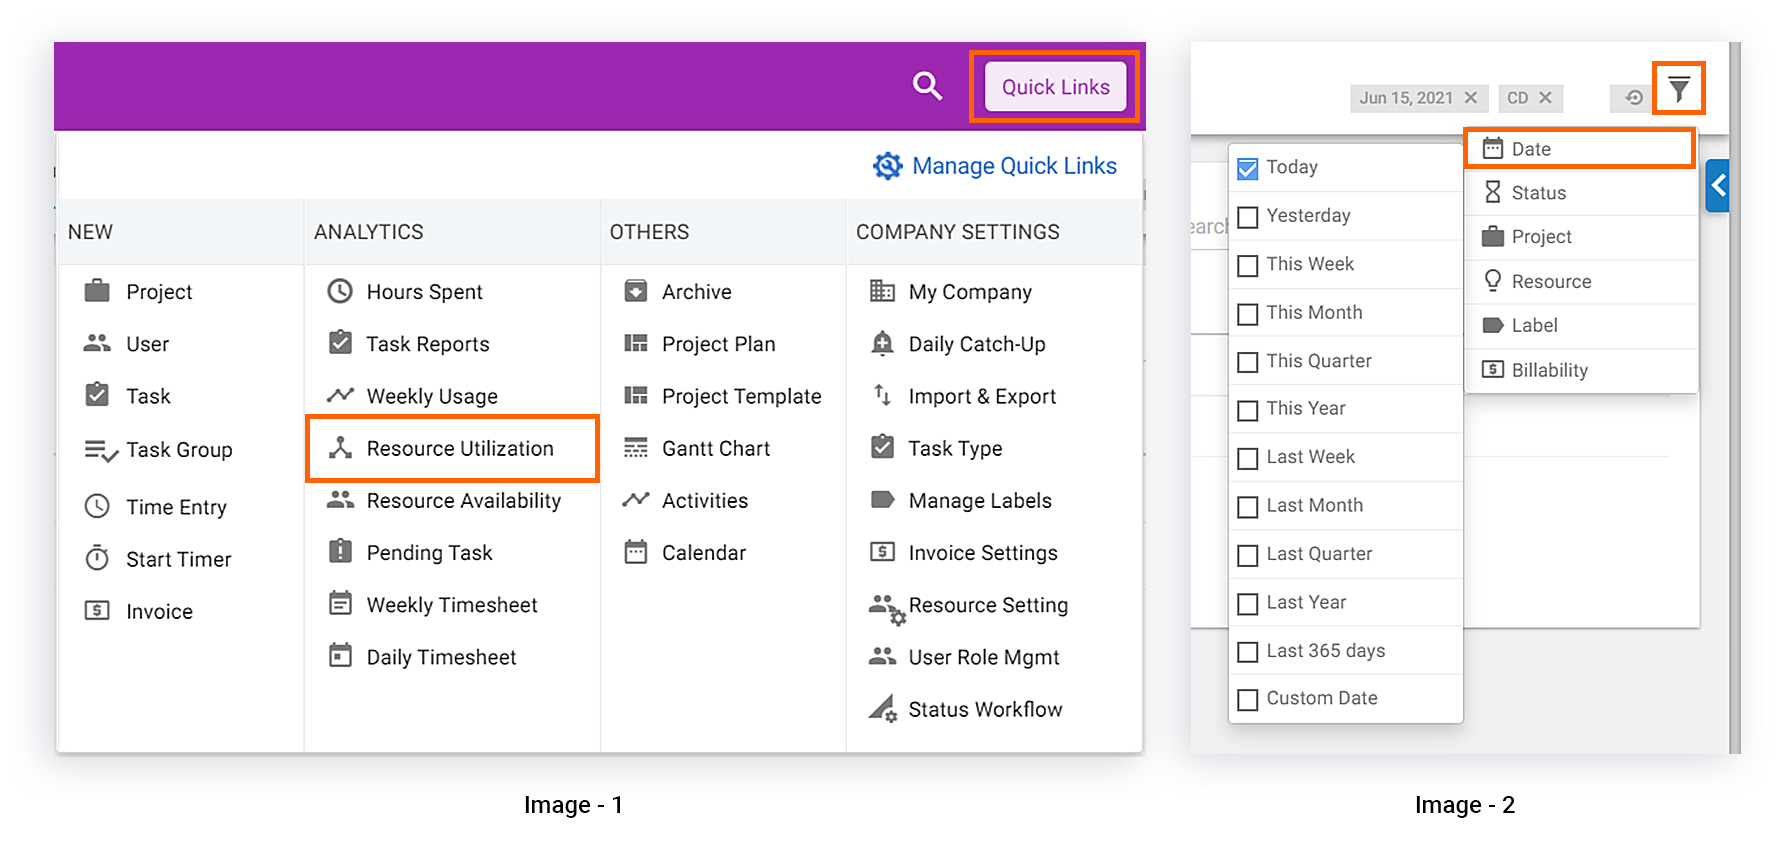Check the Yesterday checkbox
This screenshot has height=865, width=1787.
click(x=1247, y=217)
